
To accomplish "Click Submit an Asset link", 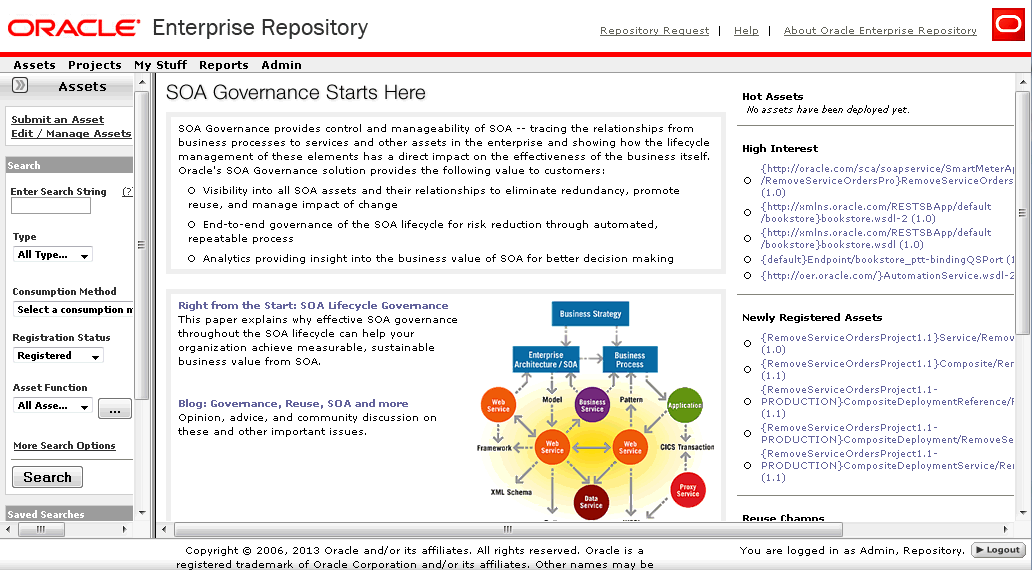I will 57,119.
